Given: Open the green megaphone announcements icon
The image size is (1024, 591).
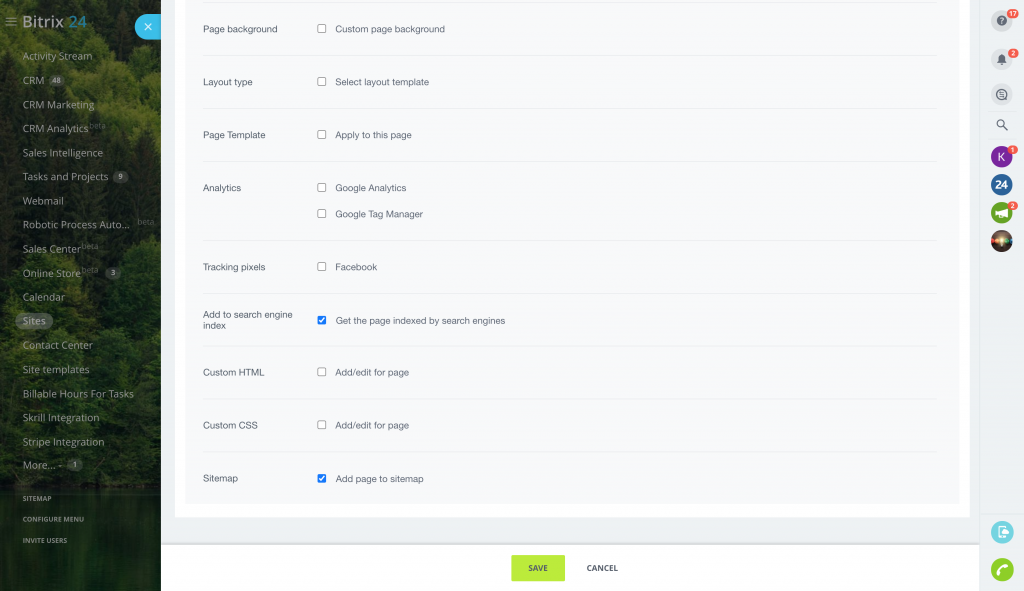Looking at the screenshot, I should tap(1001, 212).
